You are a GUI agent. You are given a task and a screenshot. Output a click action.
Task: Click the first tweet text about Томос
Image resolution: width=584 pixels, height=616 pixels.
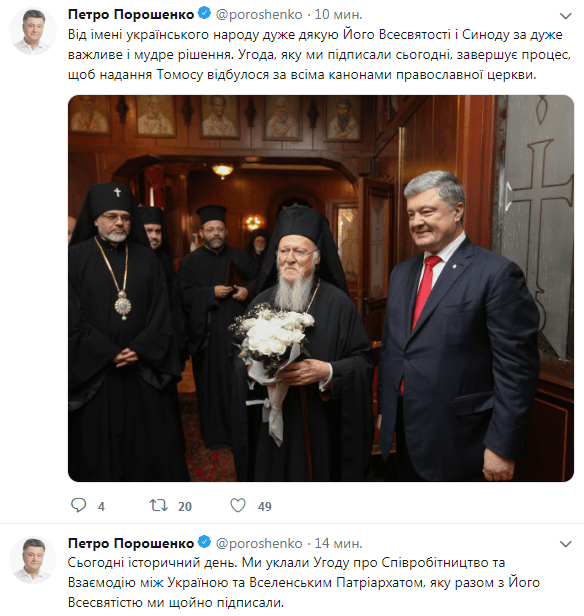click(x=319, y=54)
